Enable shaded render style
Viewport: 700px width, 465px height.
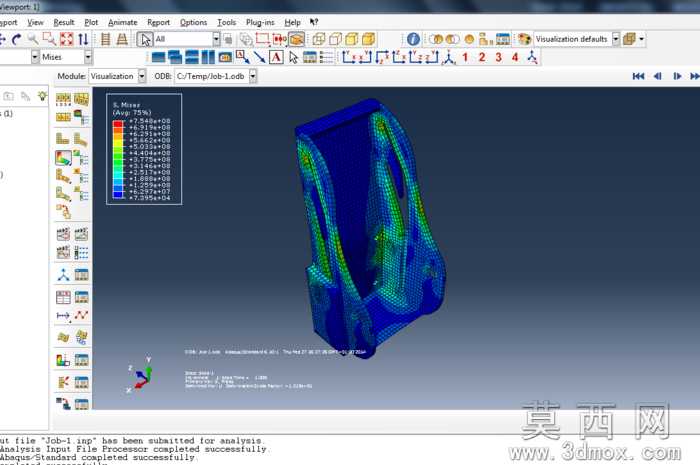pos(369,39)
